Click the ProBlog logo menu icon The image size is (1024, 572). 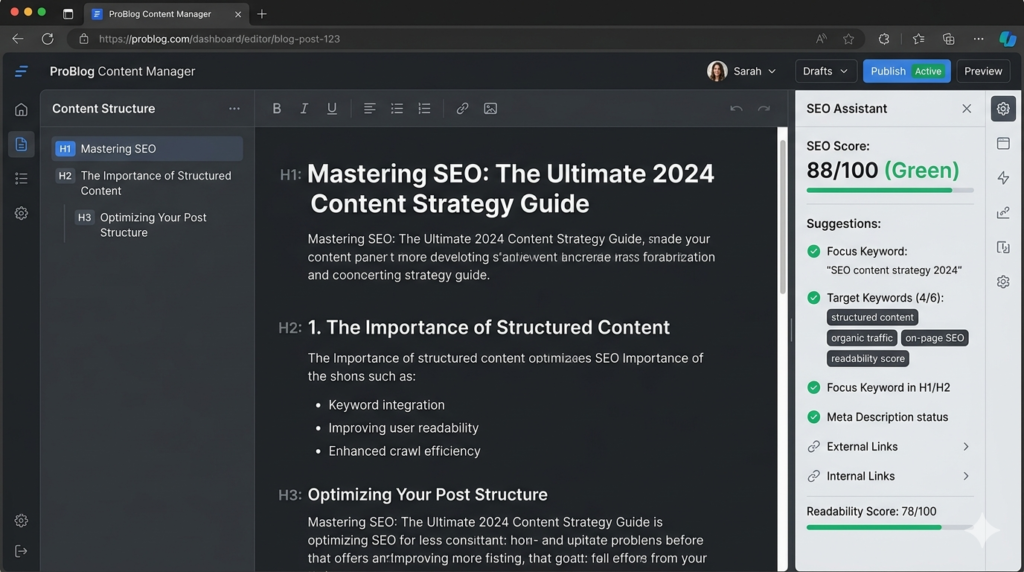(22, 71)
